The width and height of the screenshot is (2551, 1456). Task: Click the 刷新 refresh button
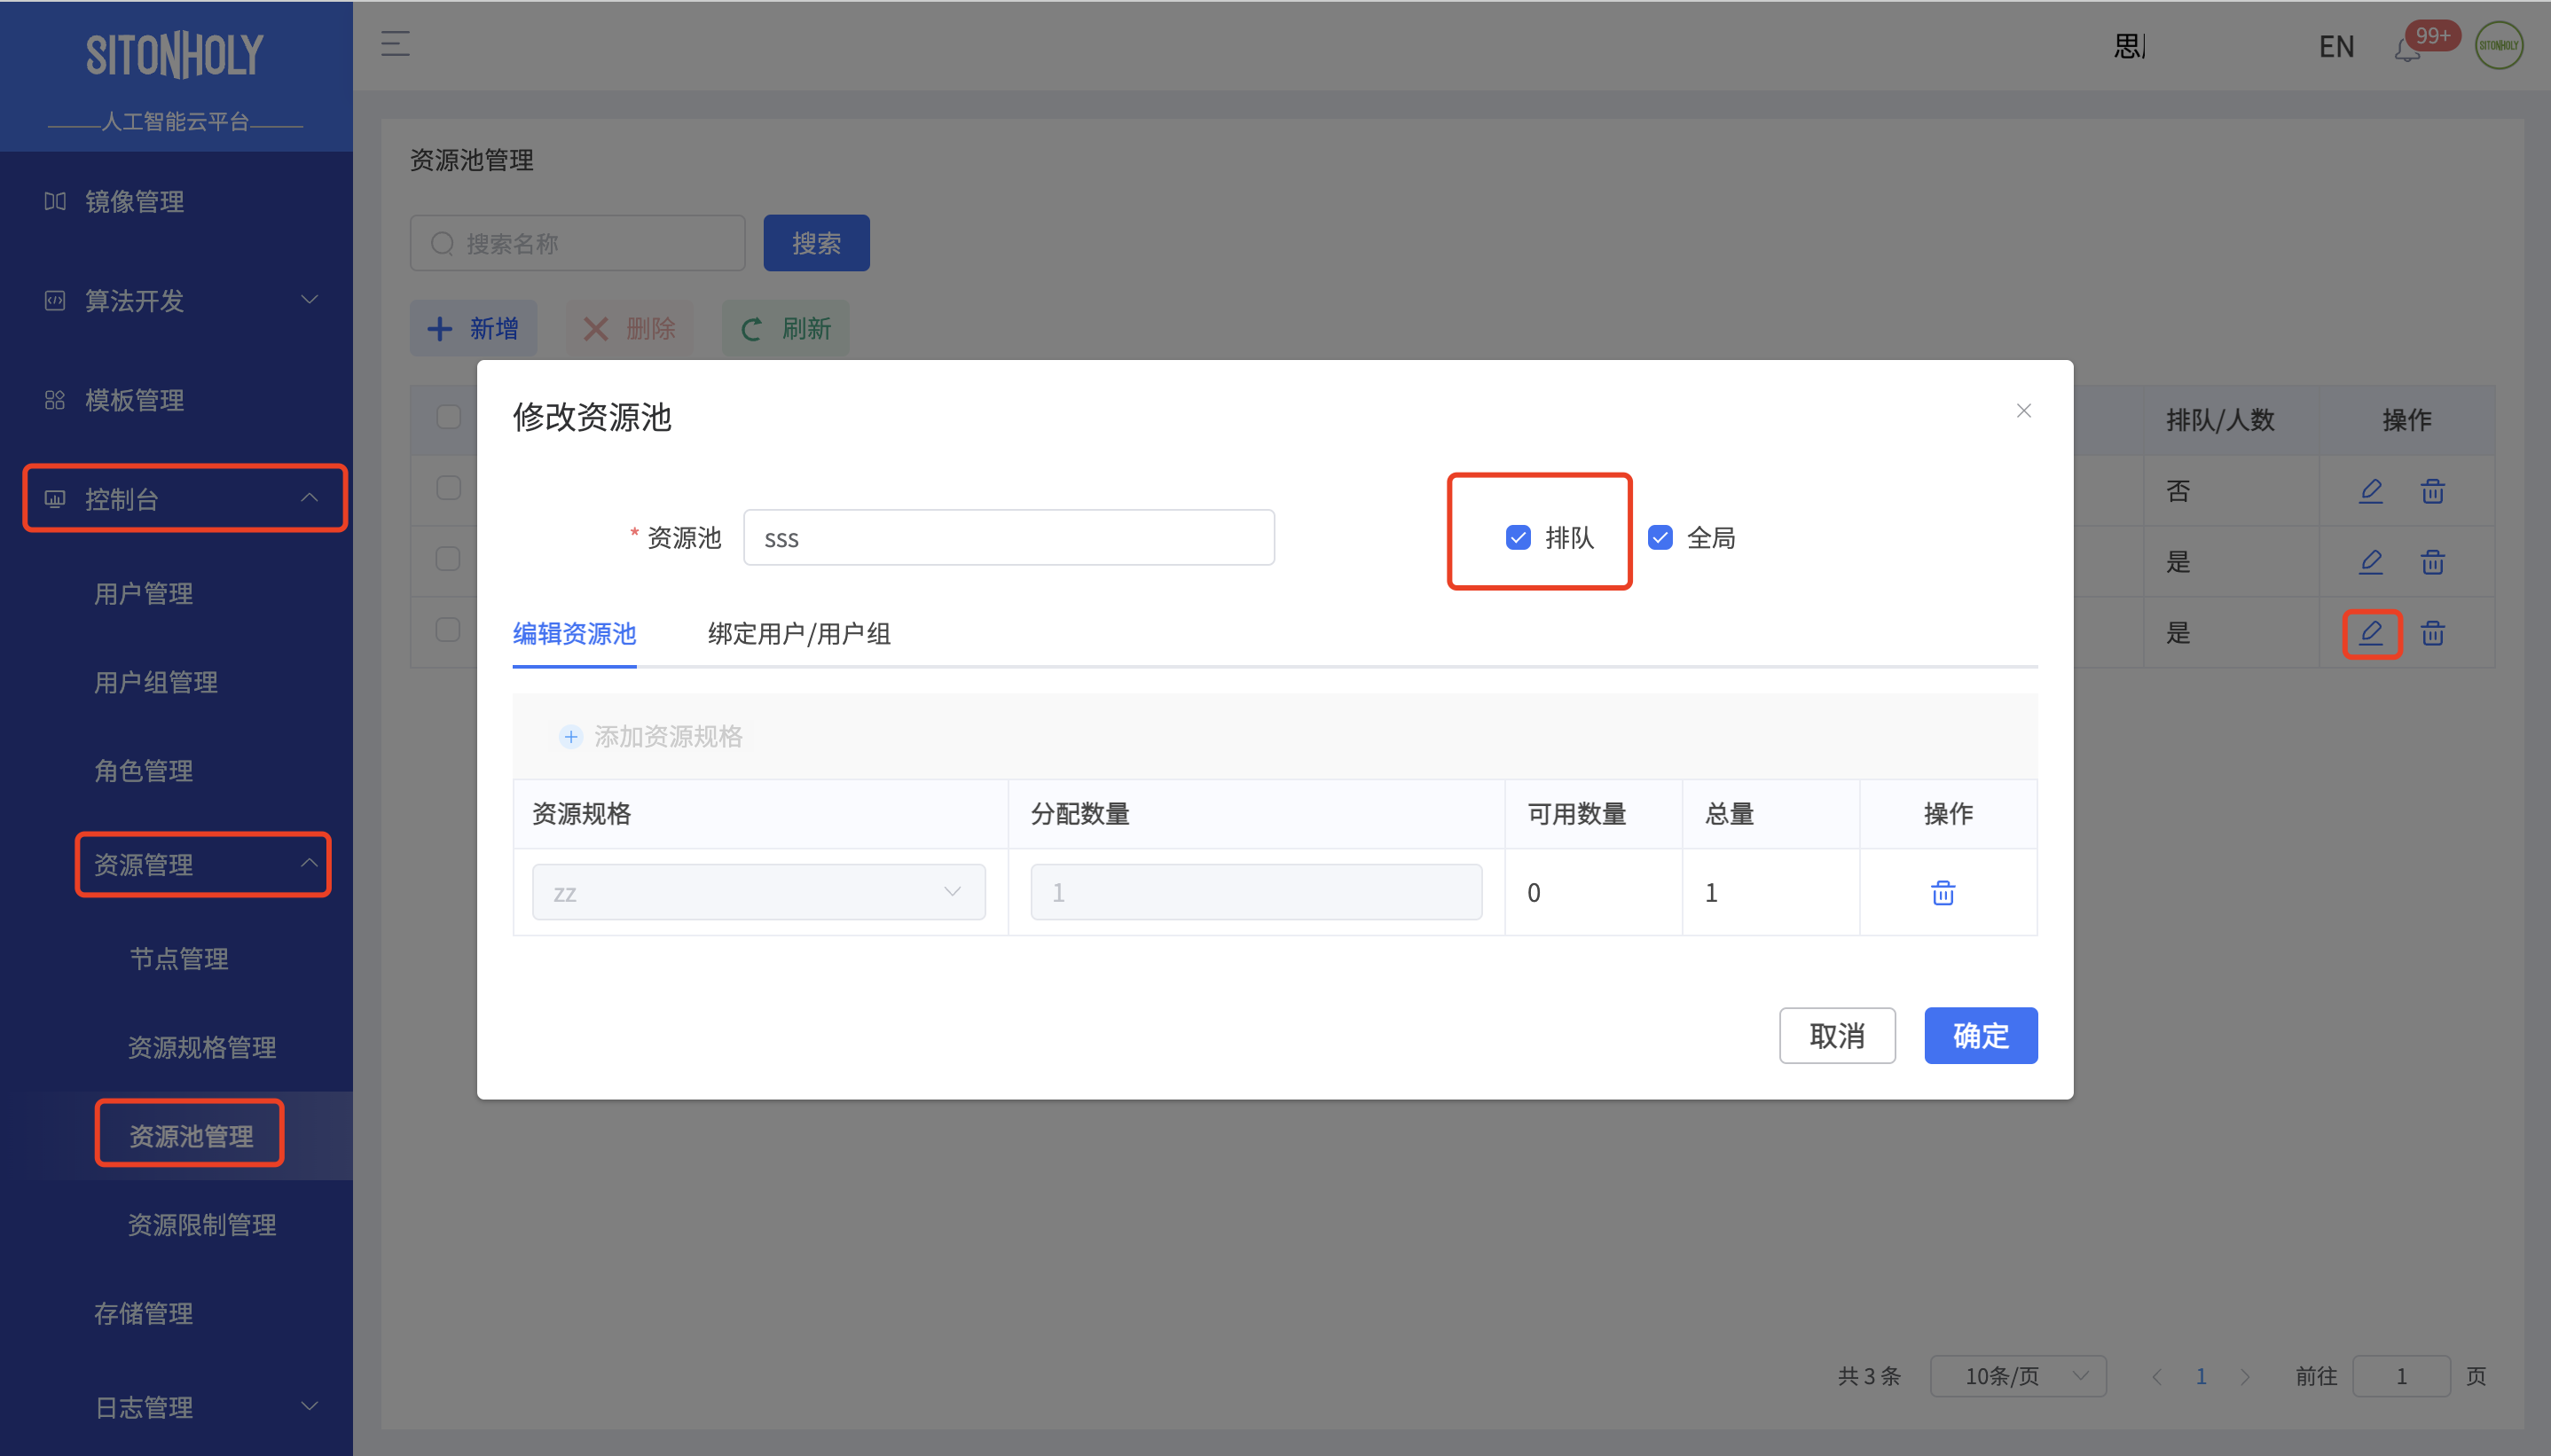coord(785,329)
